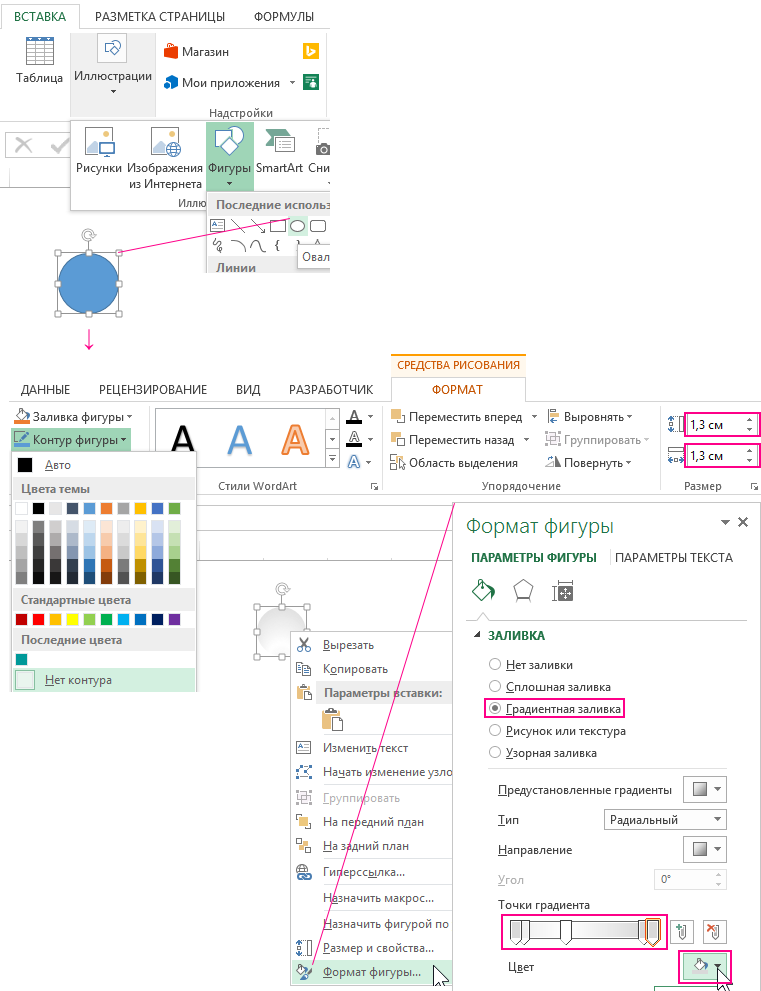Viewport: 761px width, 991px height.
Task: Expand Предустановленные градиенты dropdown
Action: click(x=704, y=790)
